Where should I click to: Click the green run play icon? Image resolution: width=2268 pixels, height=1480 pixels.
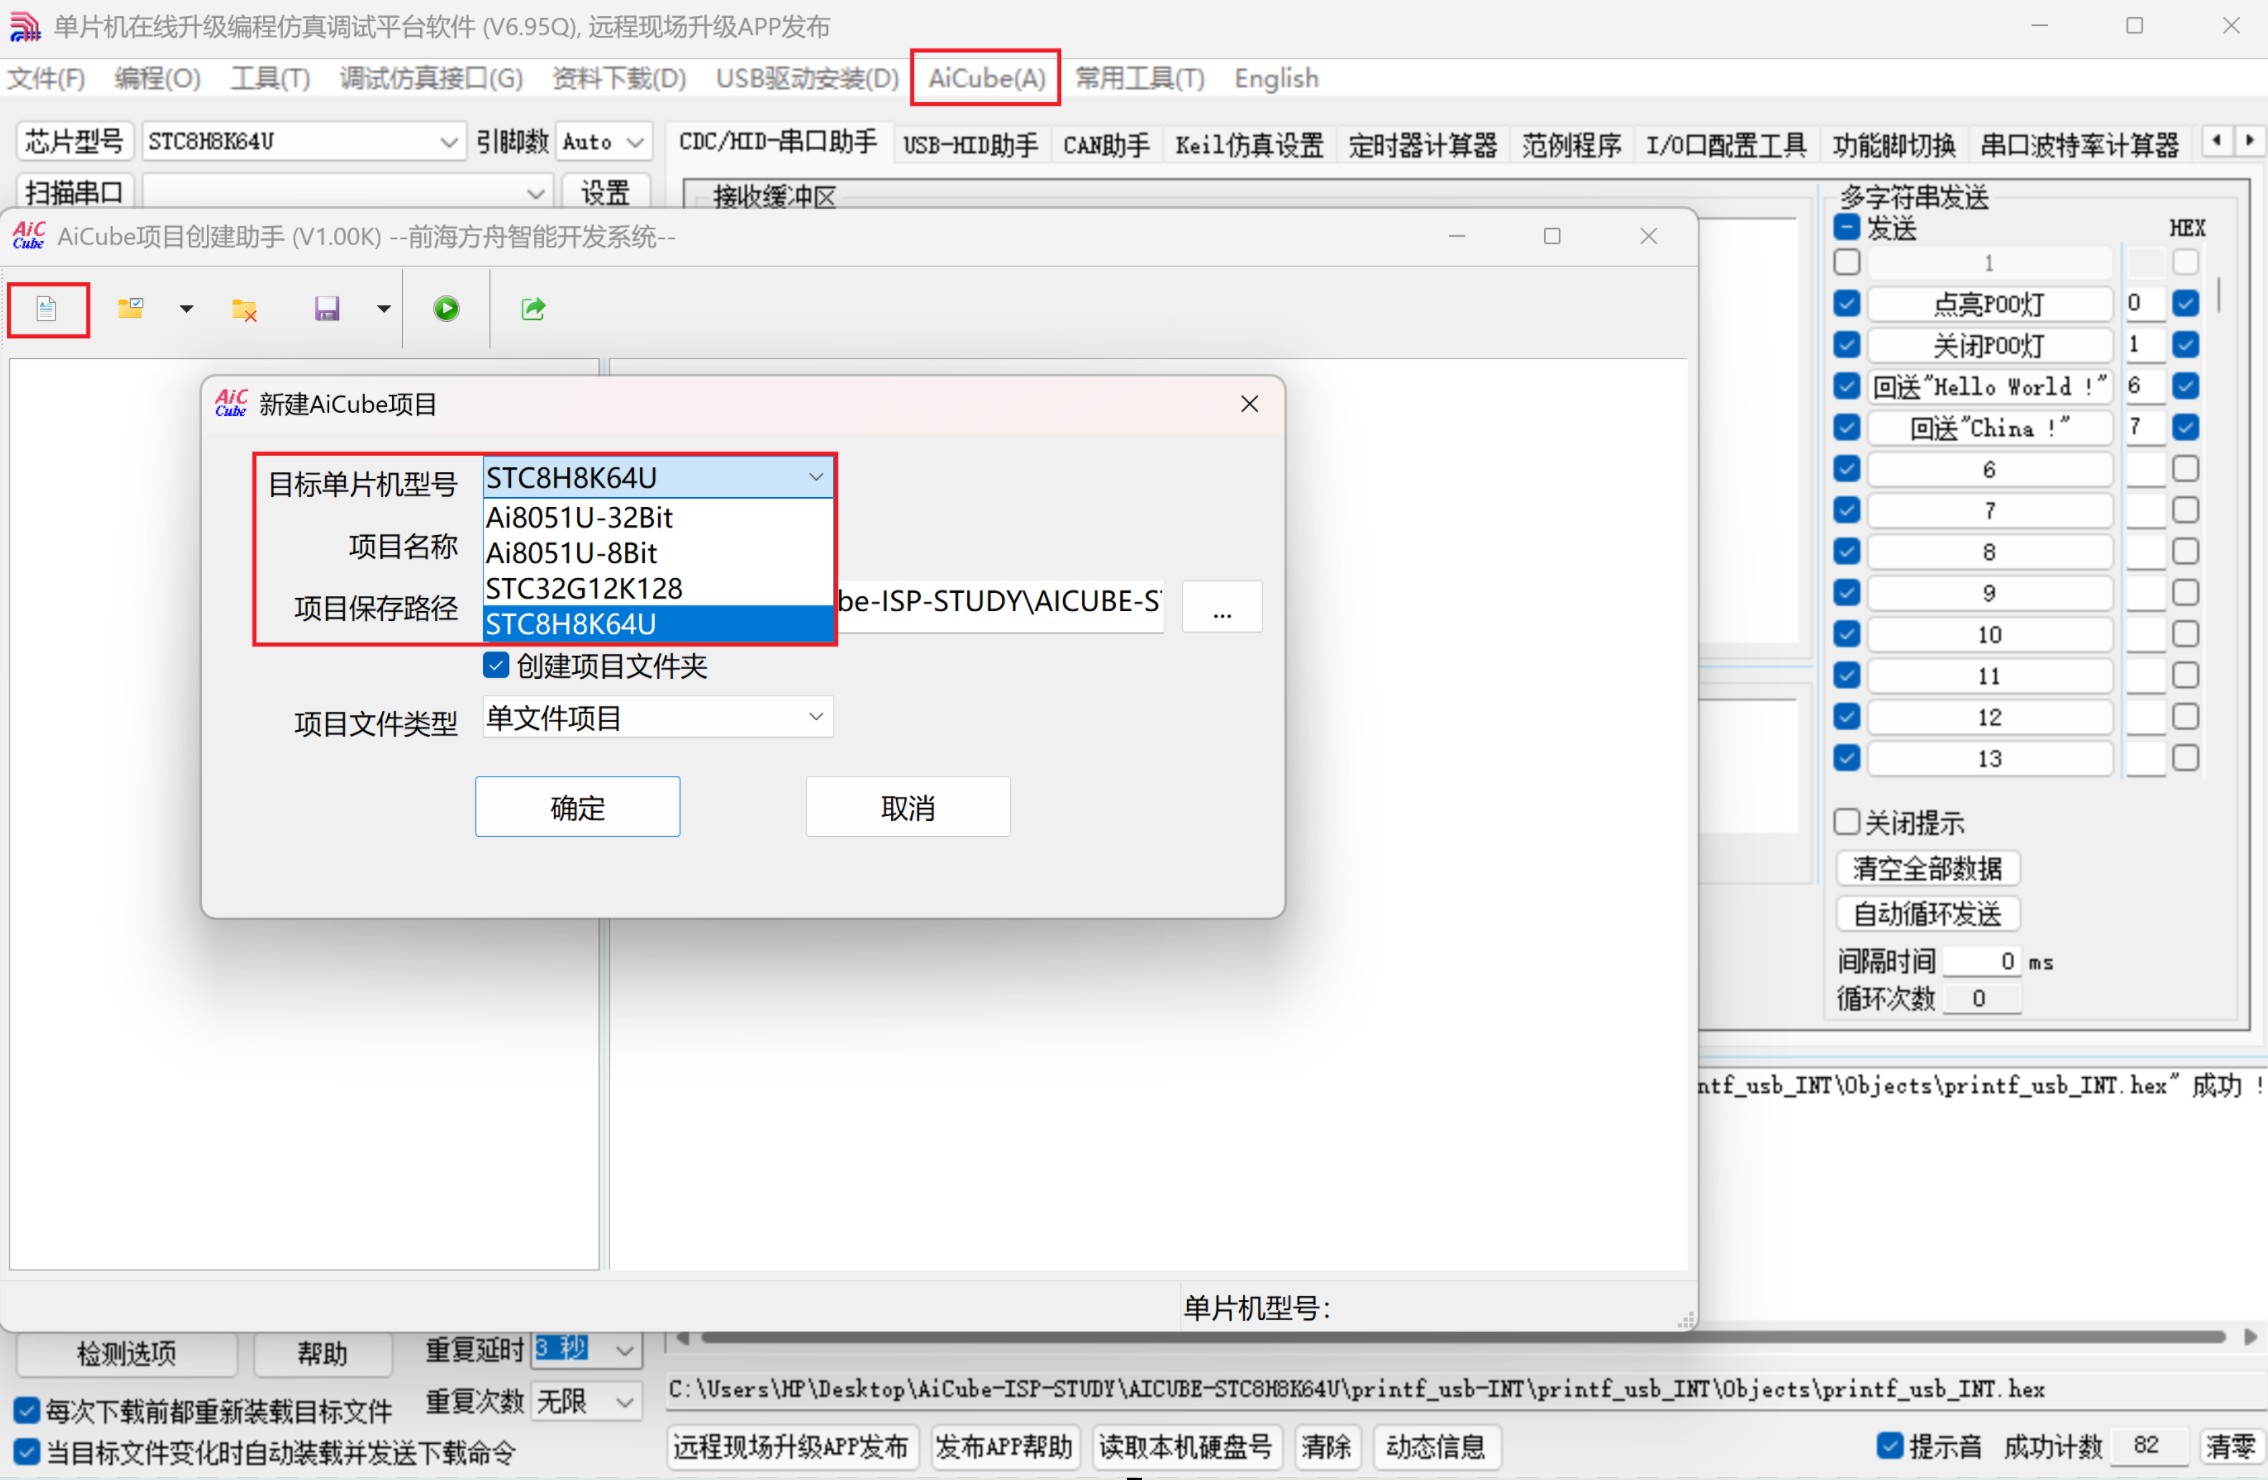pyautogui.click(x=446, y=309)
